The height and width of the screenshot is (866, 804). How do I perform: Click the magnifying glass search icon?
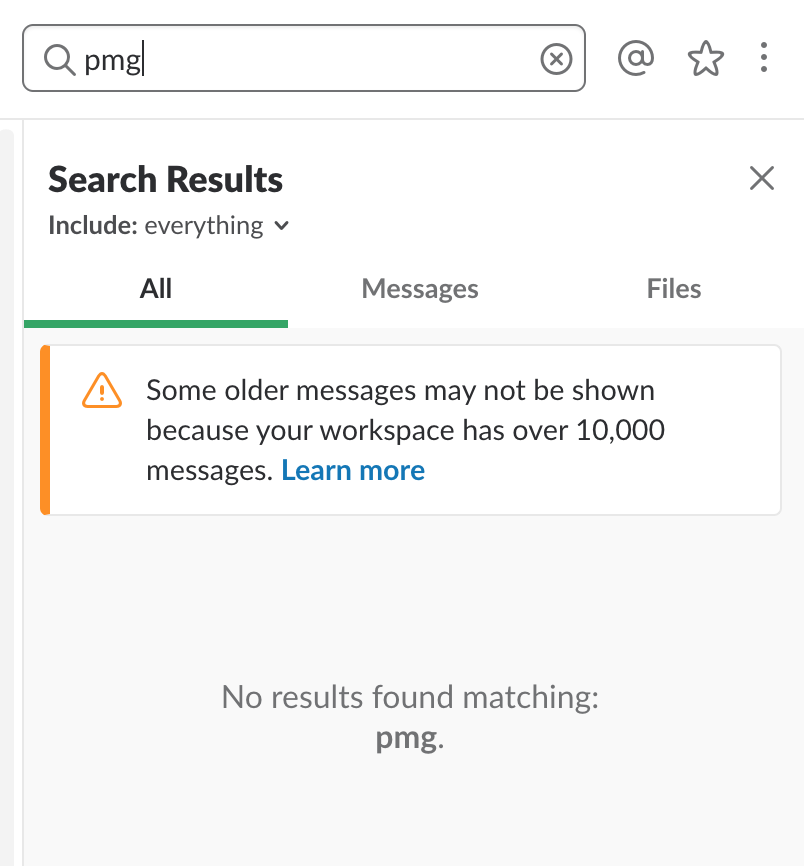click(x=59, y=61)
